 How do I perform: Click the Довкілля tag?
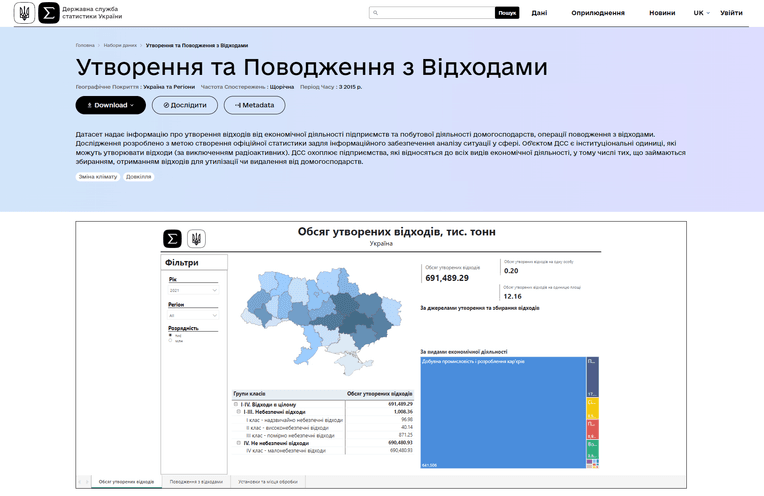pyautogui.click(x=138, y=177)
